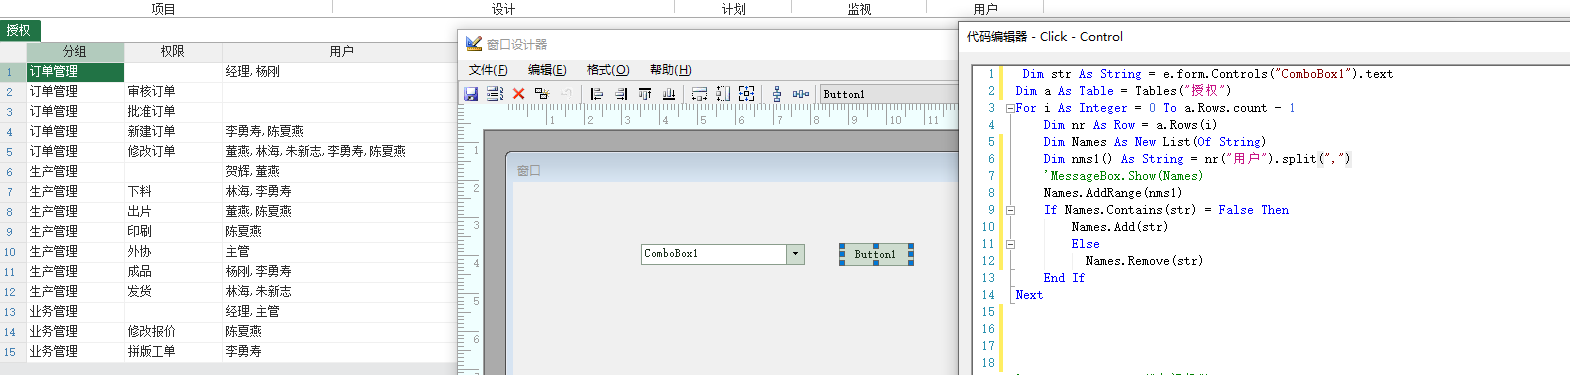The width and height of the screenshot is (1570, 375).
Task: Click the add new control icon
Action: pos(542,94)
